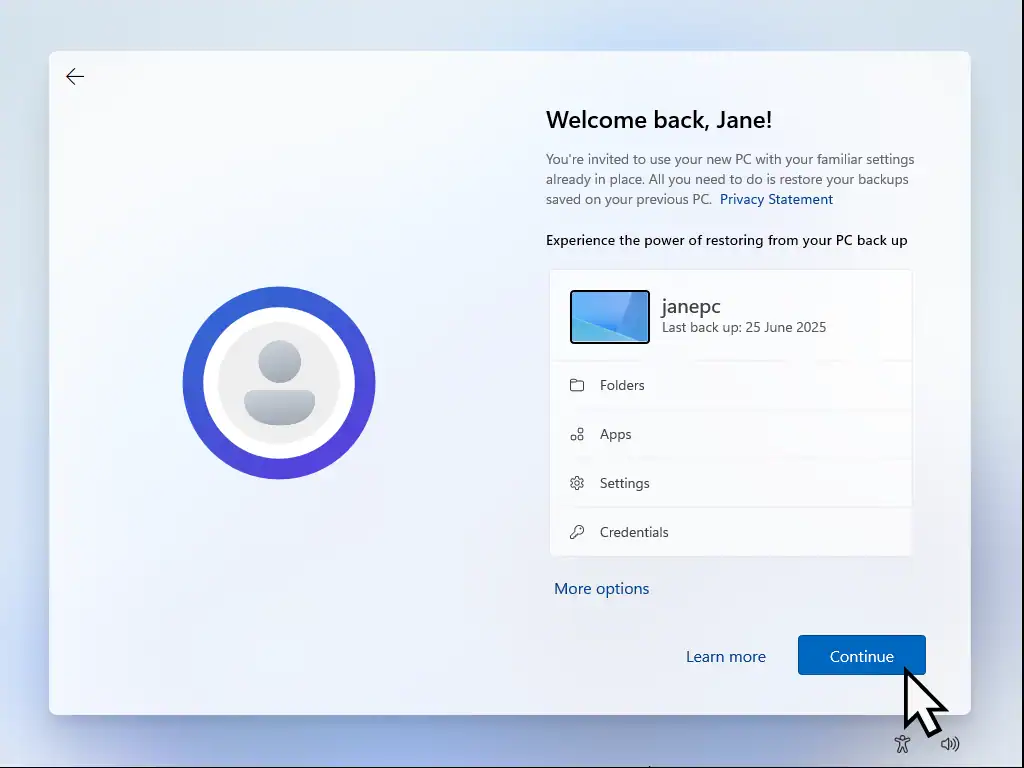Expand the Folders row
The width and height of the screenshot is (1024, 768).
[730, 385]
